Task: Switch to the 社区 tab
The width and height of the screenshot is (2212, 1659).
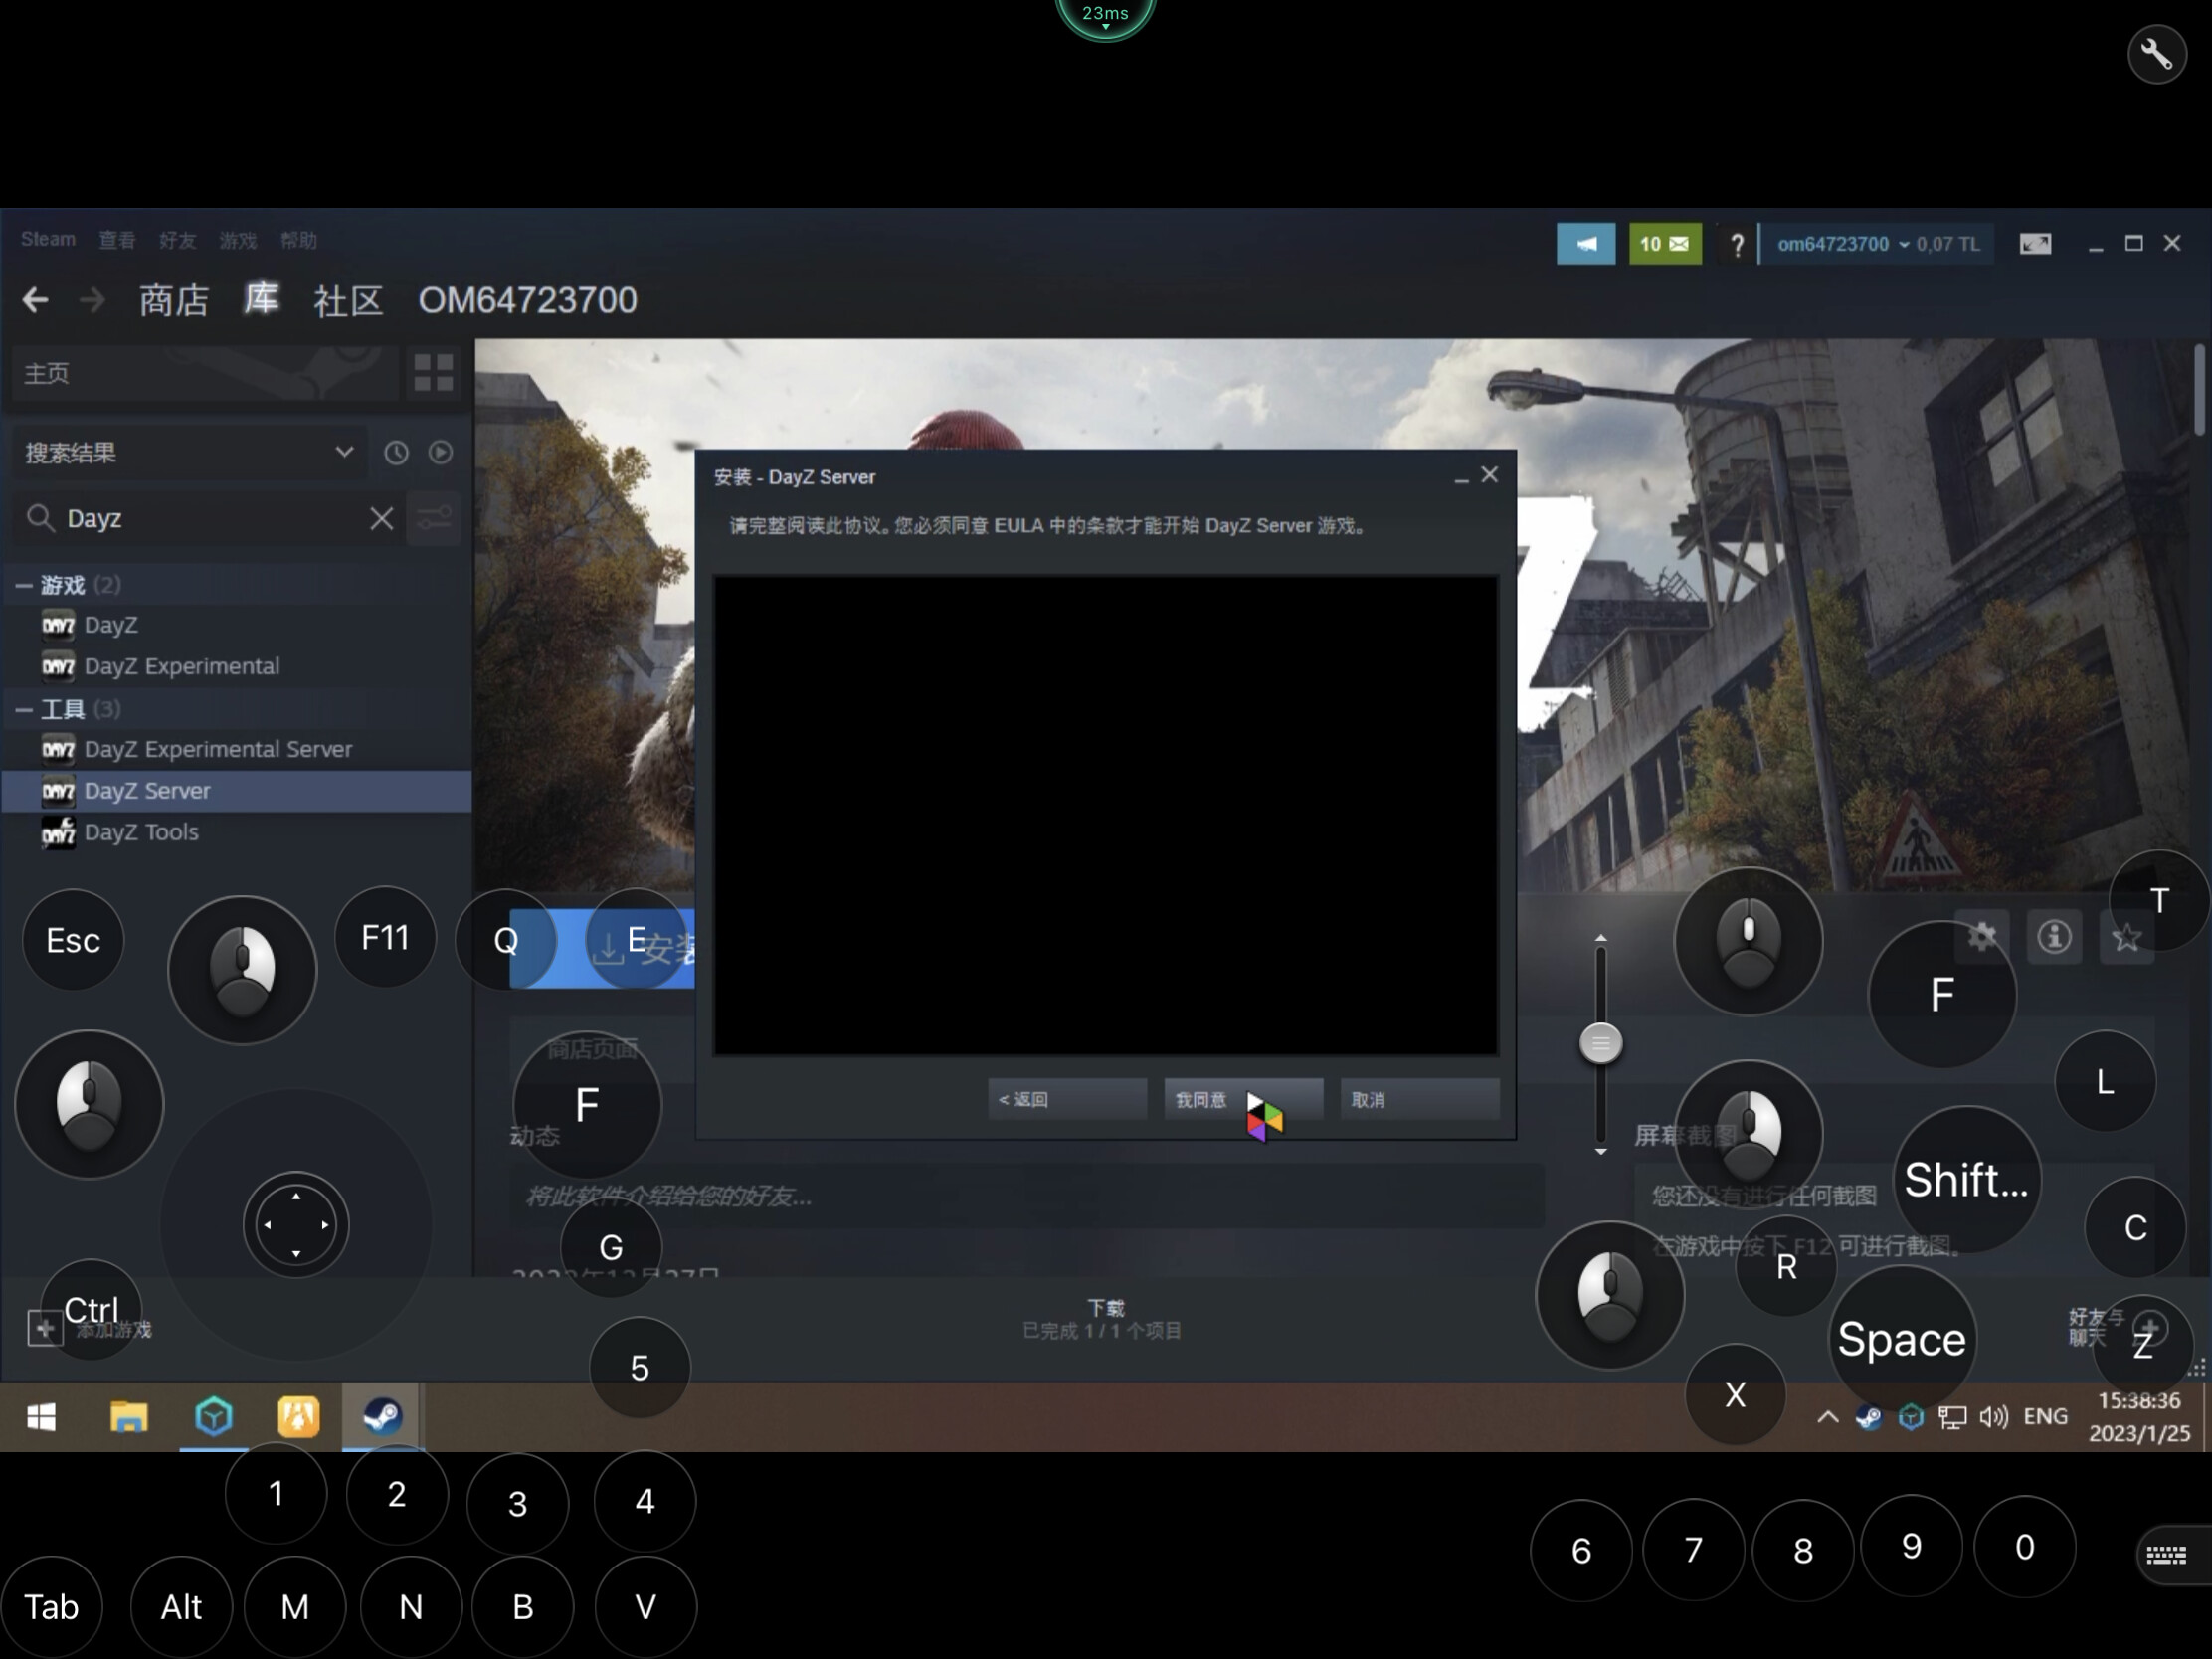Action: (x=348, y=300)
